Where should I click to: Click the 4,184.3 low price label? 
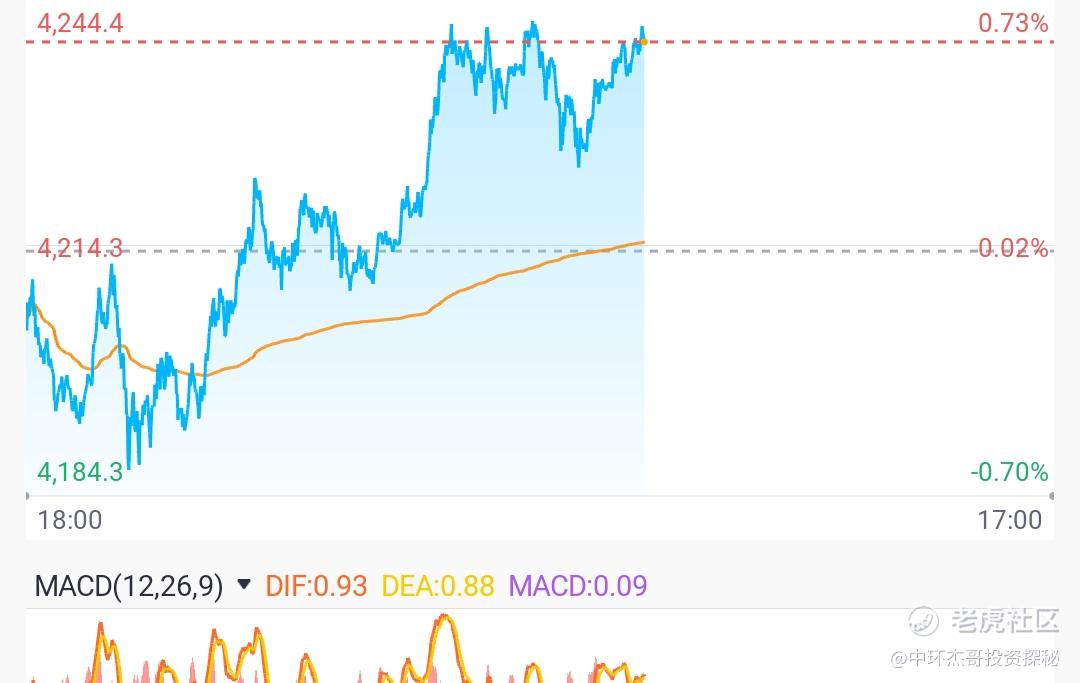click(80, 472)
